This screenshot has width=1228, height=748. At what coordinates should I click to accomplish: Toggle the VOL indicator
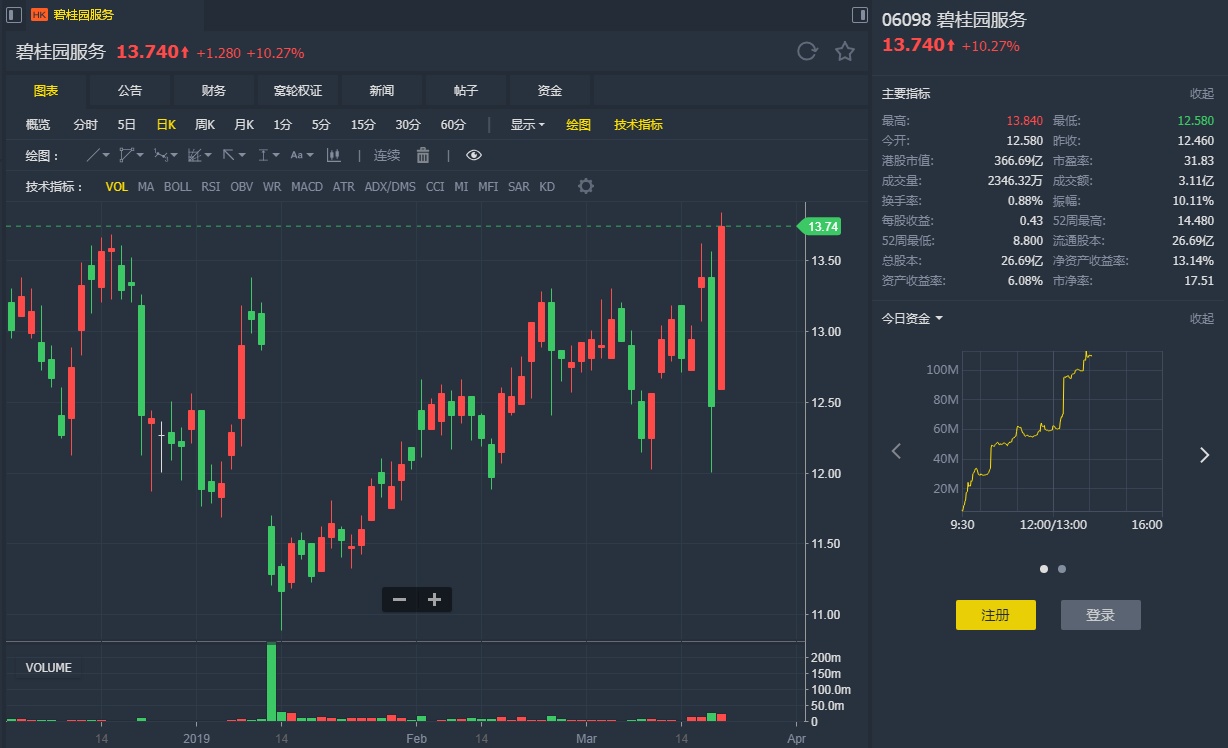[117, 187]
